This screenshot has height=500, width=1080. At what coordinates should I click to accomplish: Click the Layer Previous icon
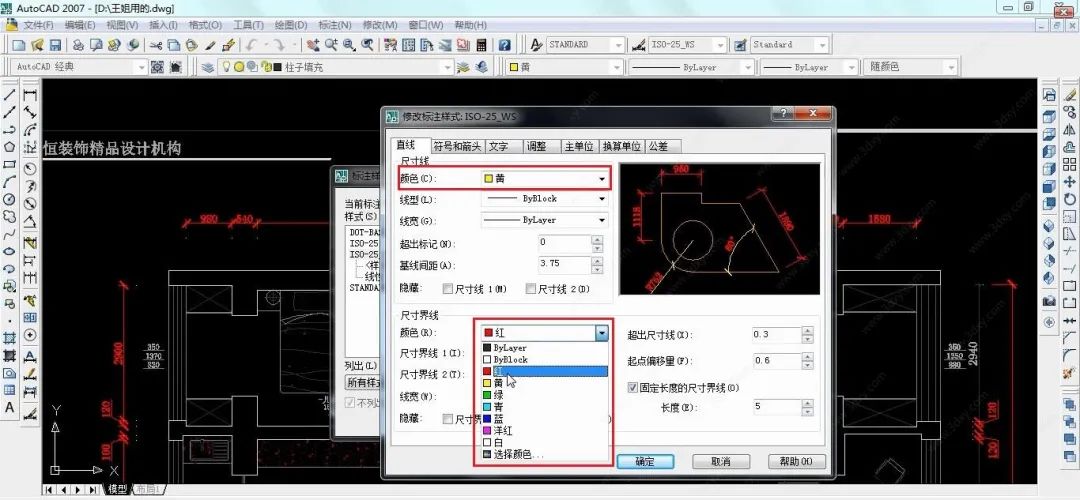[481, 67]
